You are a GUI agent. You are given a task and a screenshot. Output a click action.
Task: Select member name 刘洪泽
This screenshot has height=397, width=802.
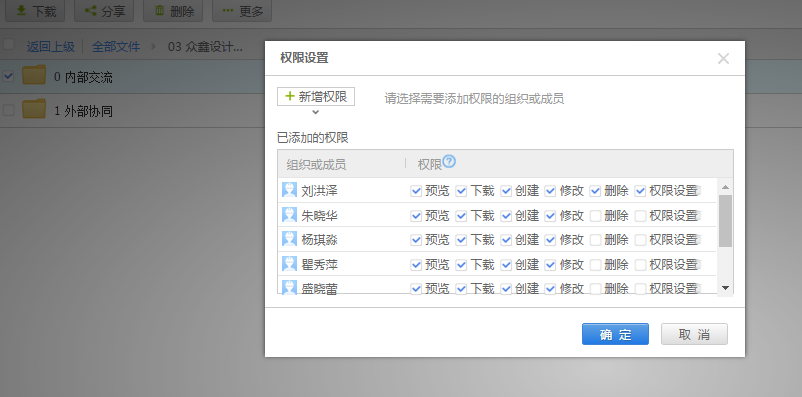pos(320,191)
